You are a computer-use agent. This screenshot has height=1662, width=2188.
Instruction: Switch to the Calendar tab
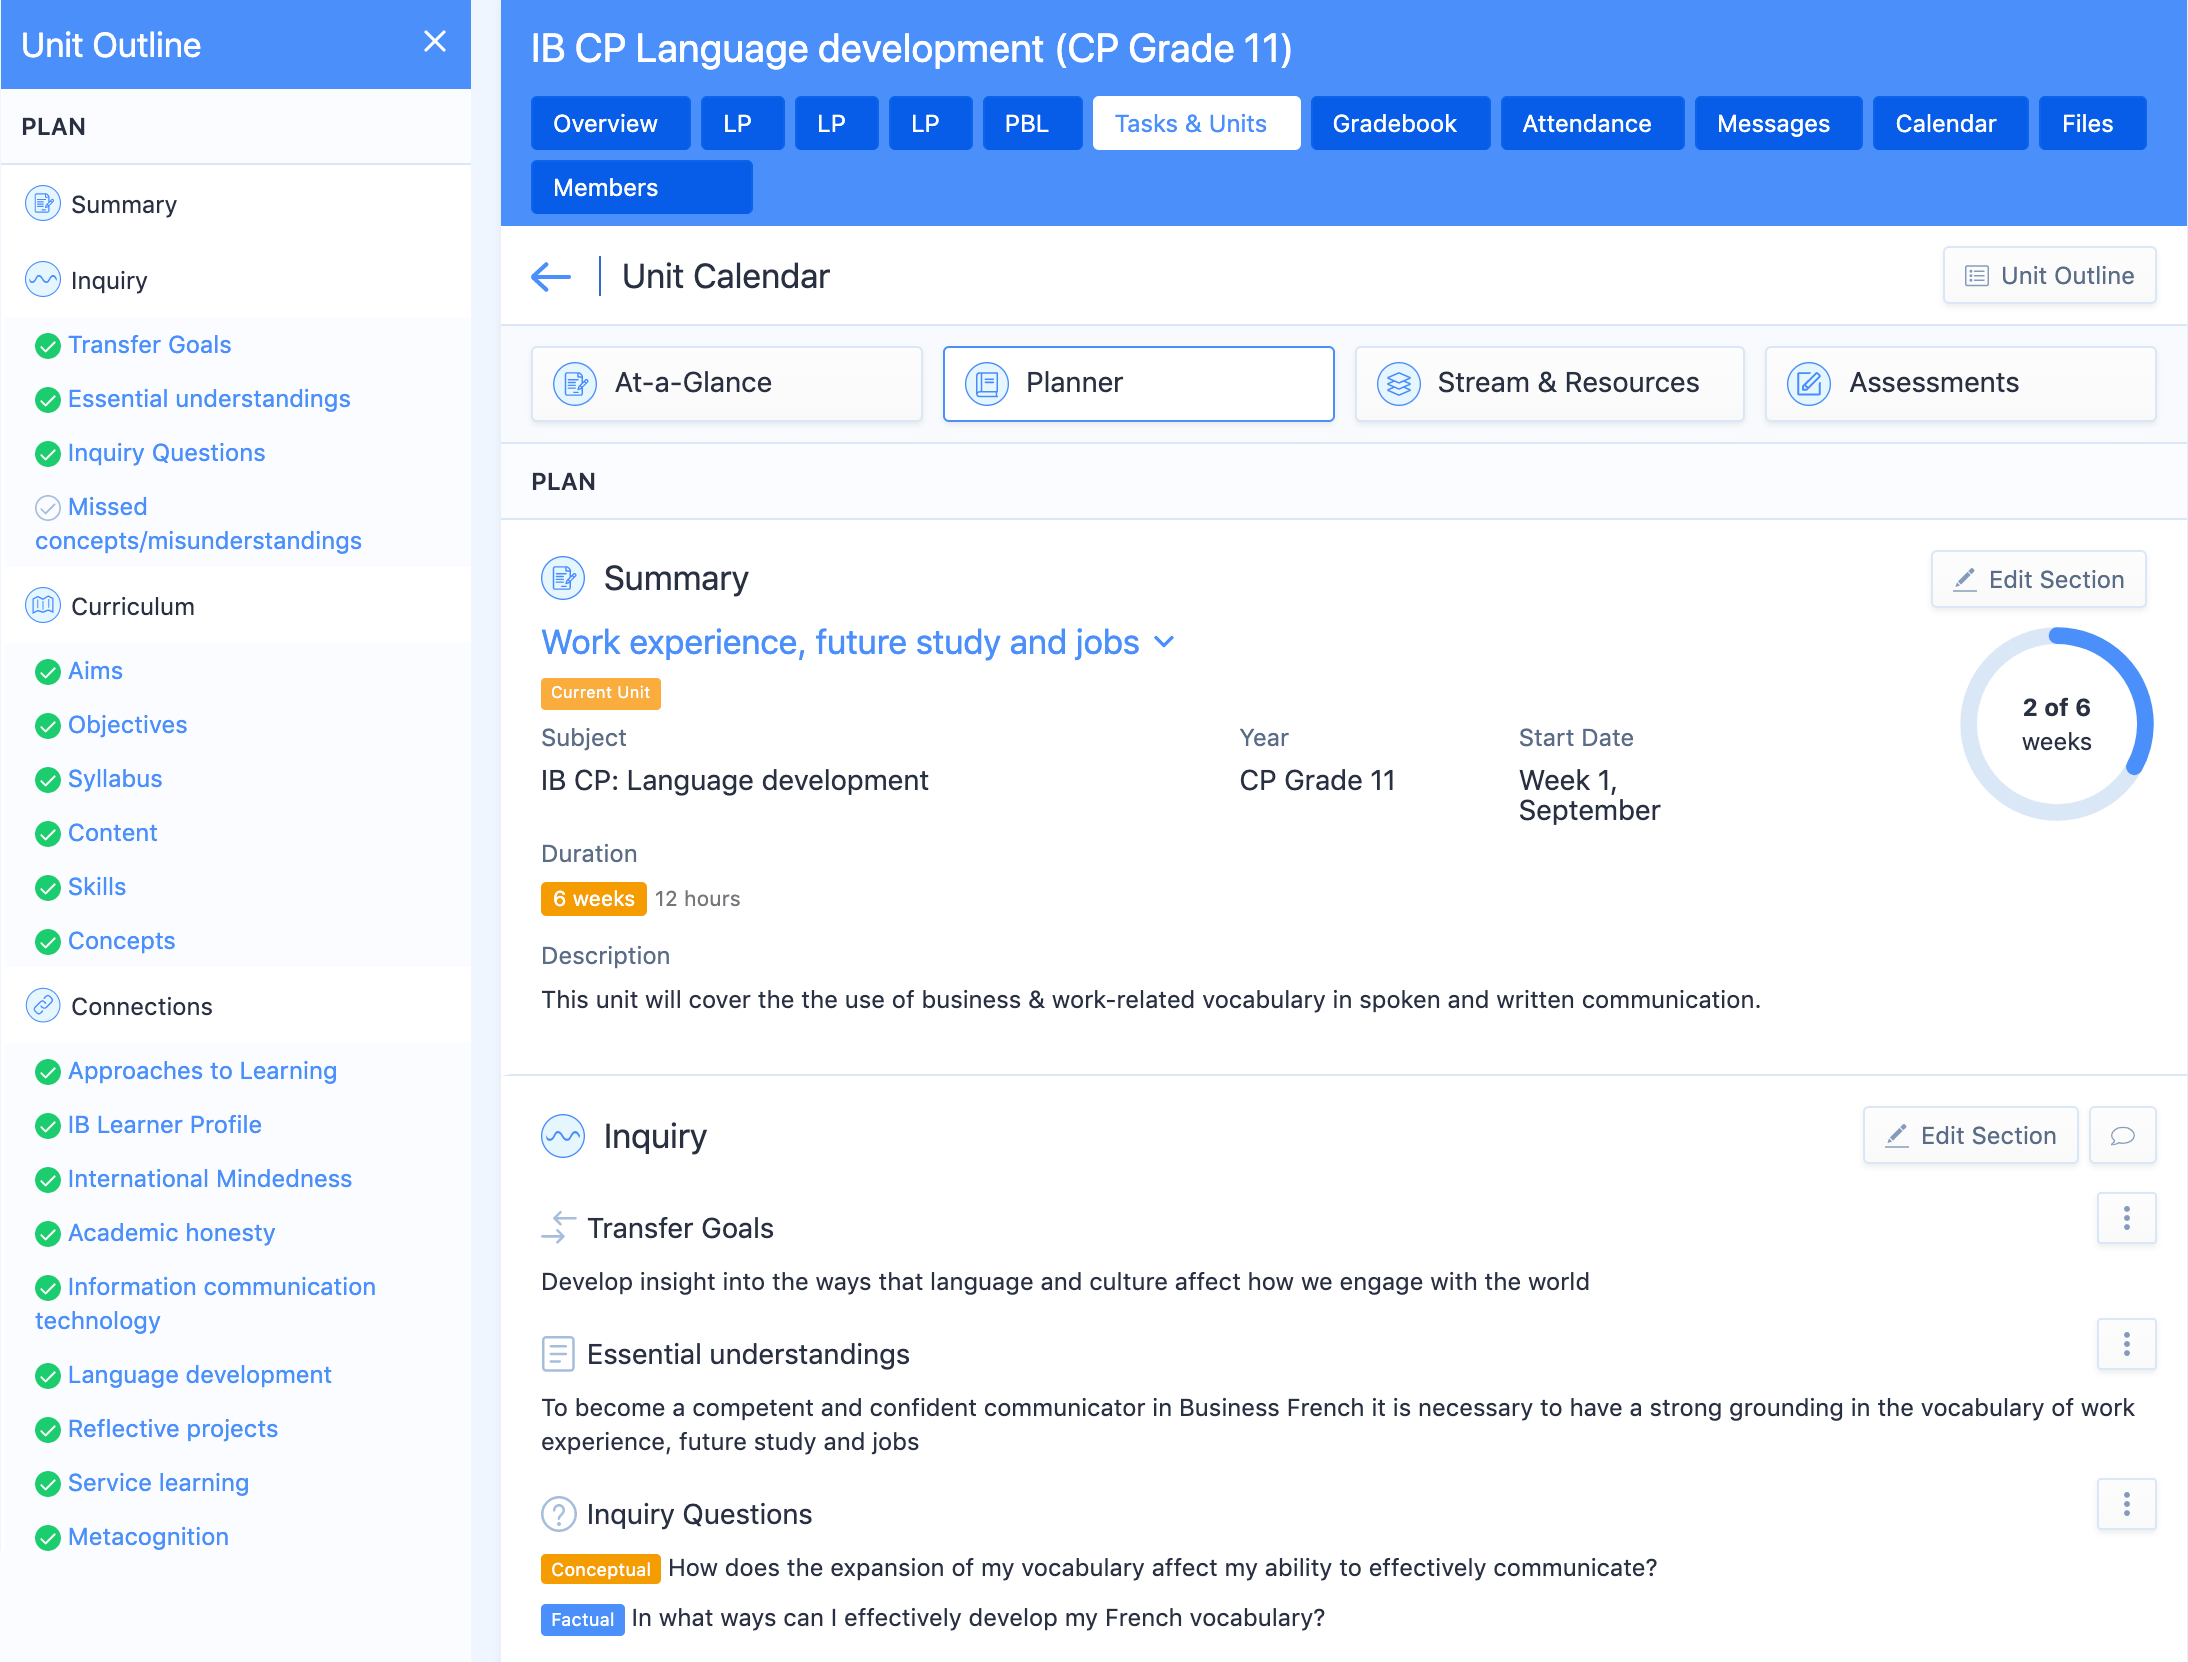[1949, 123]
